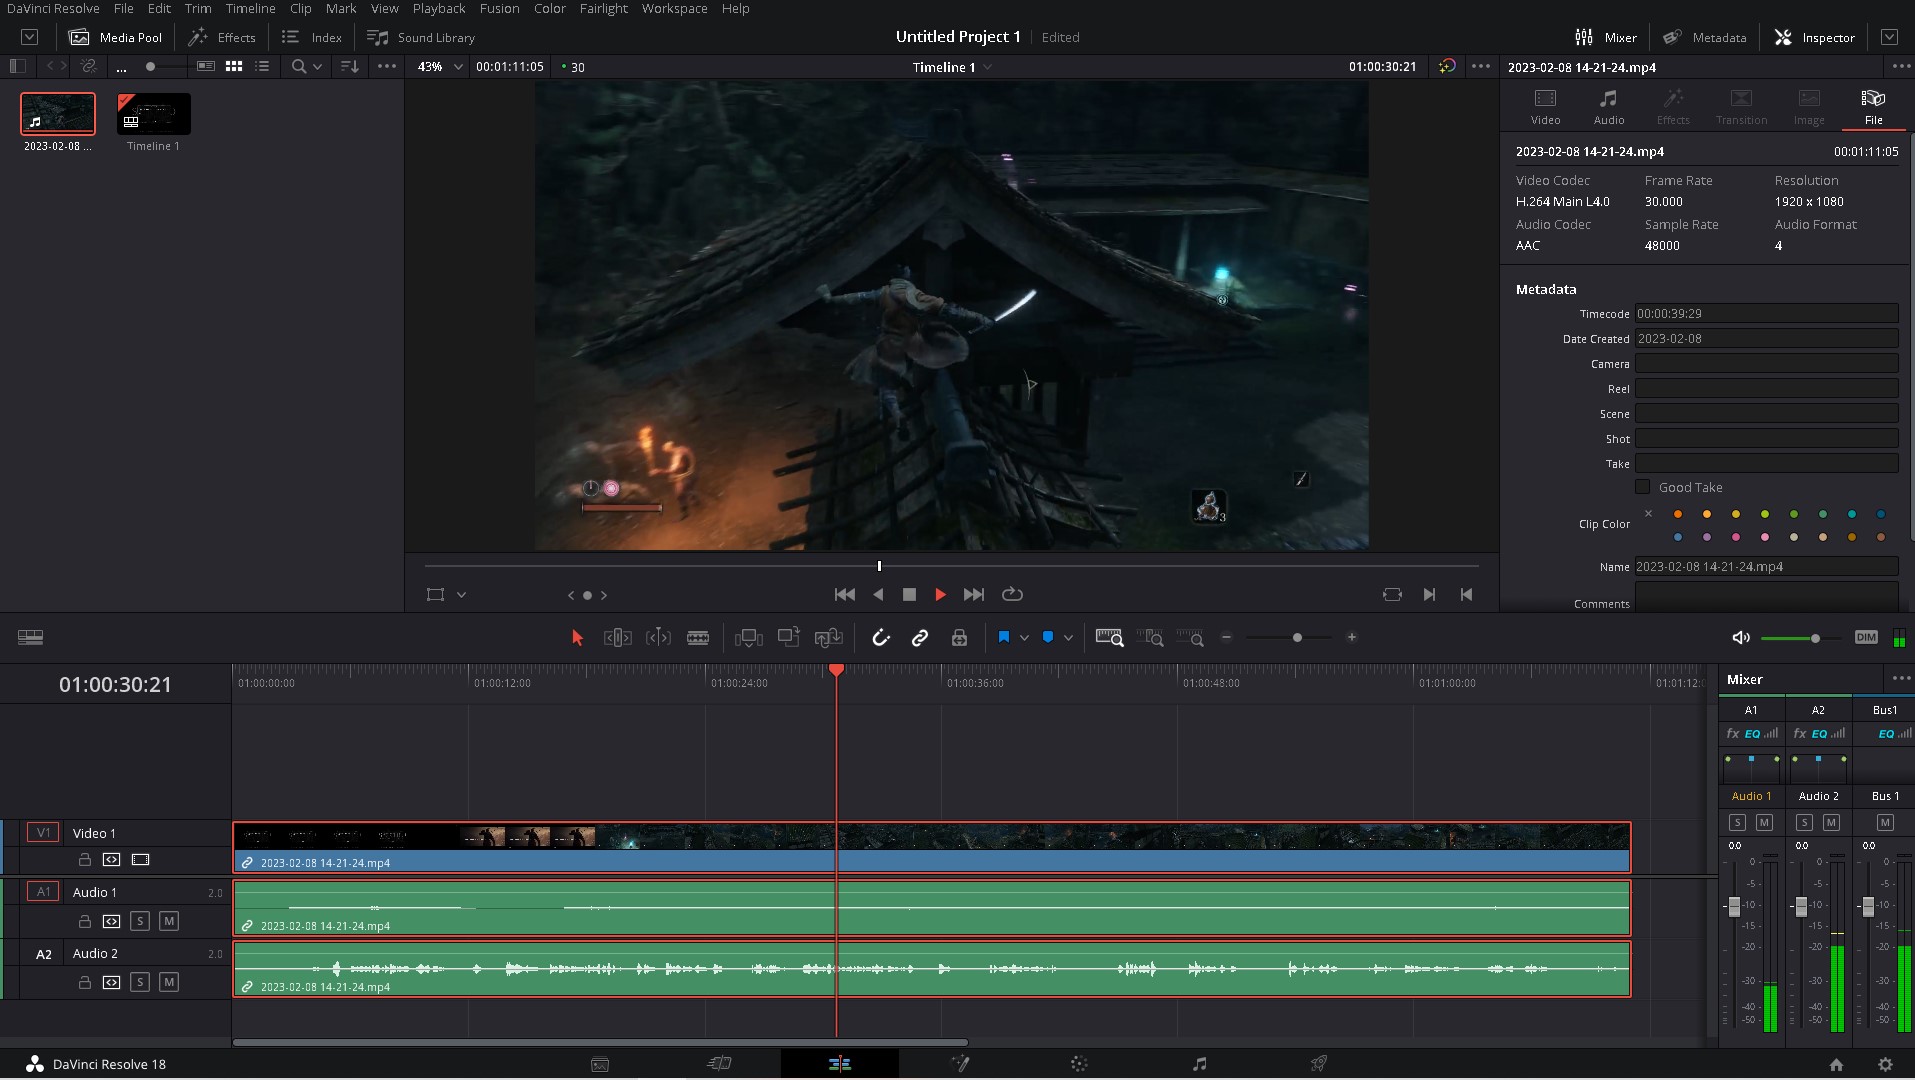Toggle the DIM audio button
The height and width of the screenshot is (1080, 1915).
(1866, 637)
